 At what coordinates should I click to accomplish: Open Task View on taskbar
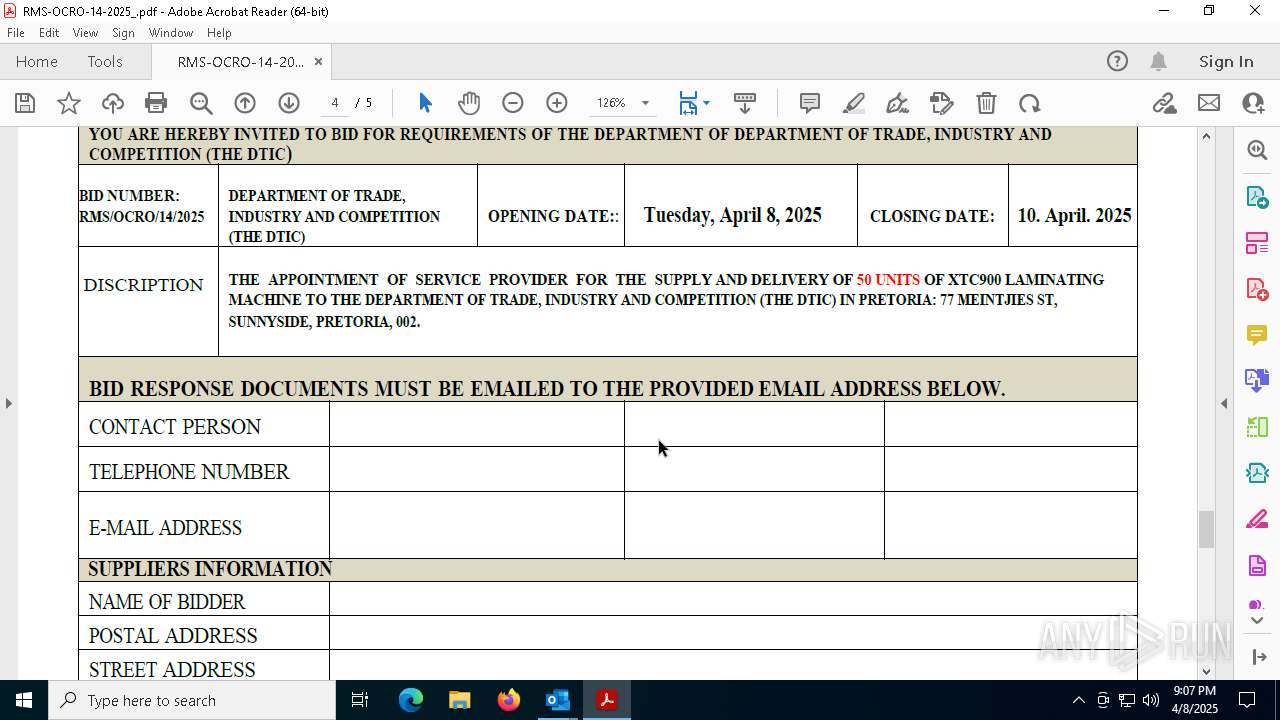point(360,700)
